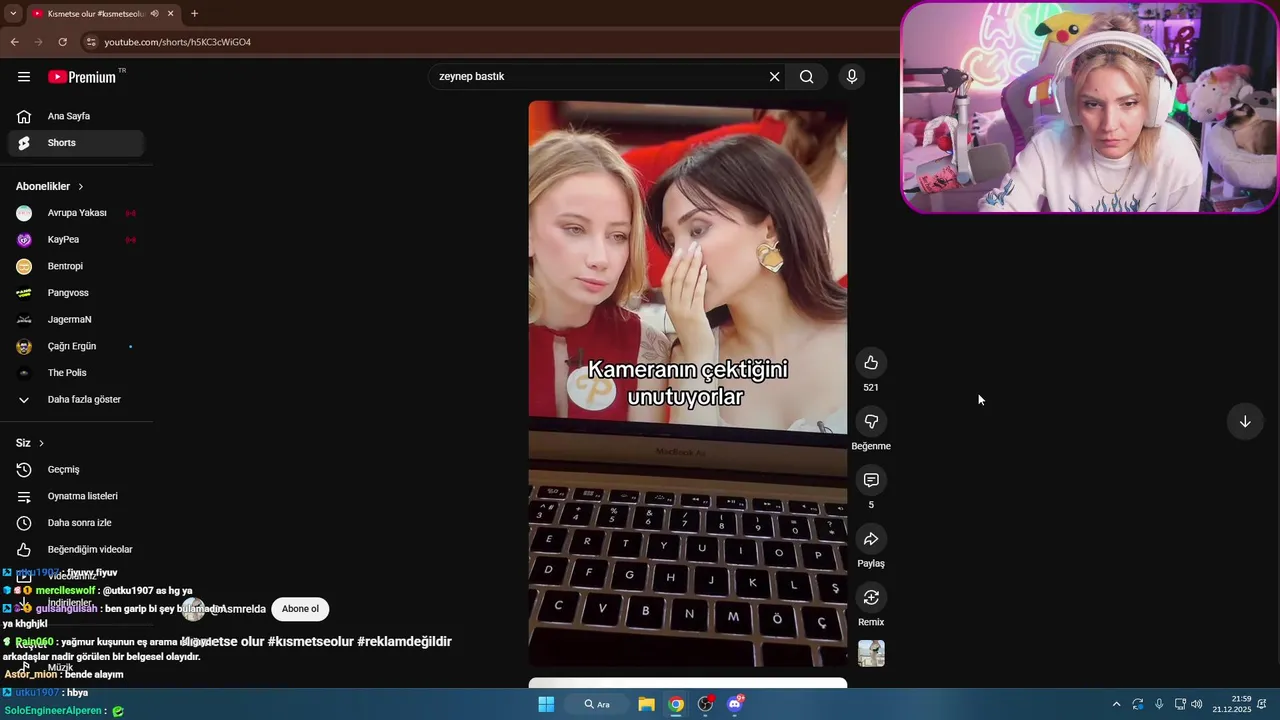Screen dimensions: 1280x720
Task: Open the Çağrı Ergün channel
Action: 76,346
